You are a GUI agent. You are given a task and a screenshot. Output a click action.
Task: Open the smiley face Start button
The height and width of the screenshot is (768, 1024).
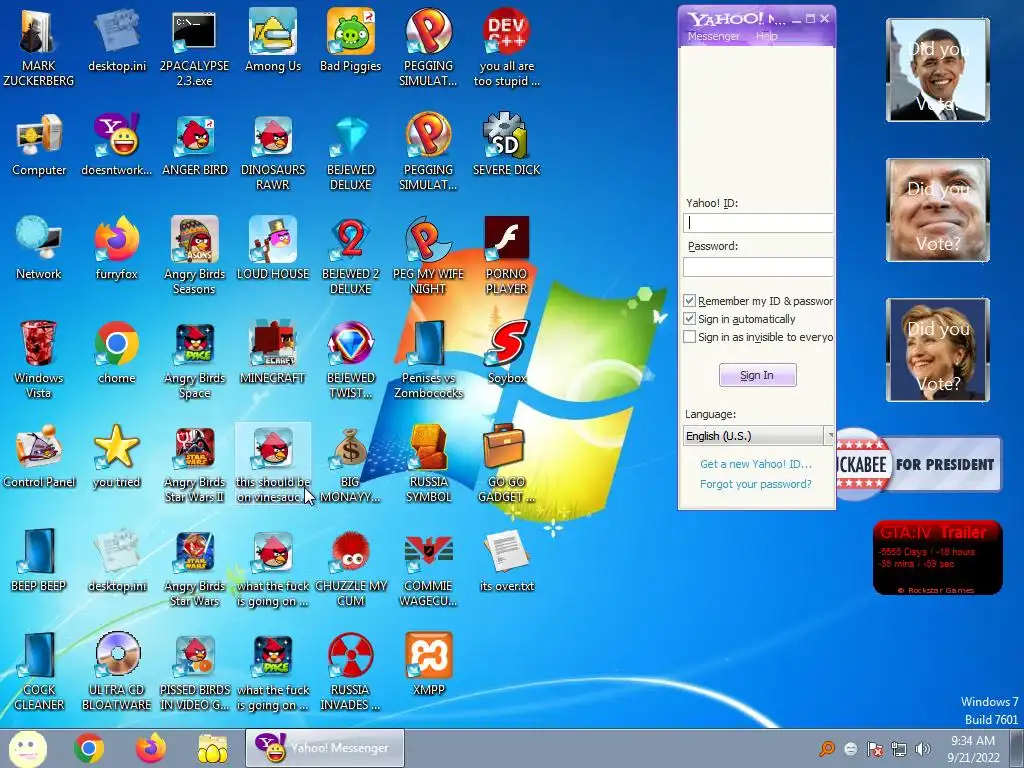(28, 748)
